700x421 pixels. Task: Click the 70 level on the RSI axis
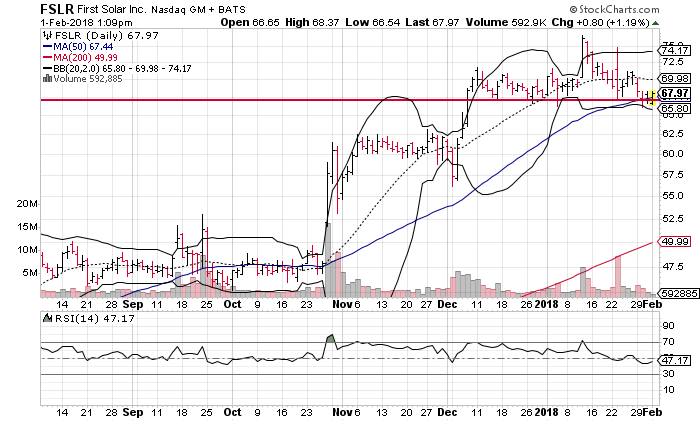668,342
